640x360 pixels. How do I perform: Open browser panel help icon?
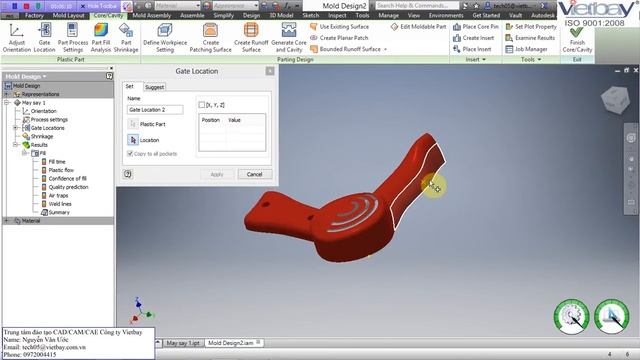[x=109, y=76]
